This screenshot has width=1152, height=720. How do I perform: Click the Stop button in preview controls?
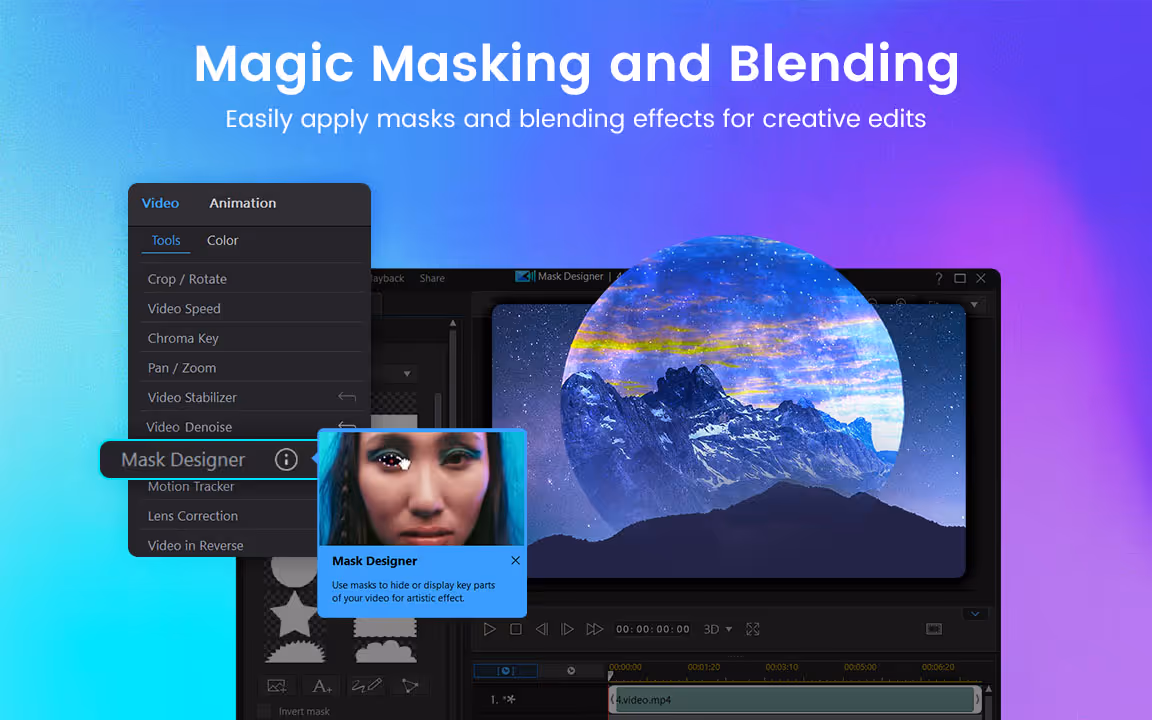[x=516, y=629]
